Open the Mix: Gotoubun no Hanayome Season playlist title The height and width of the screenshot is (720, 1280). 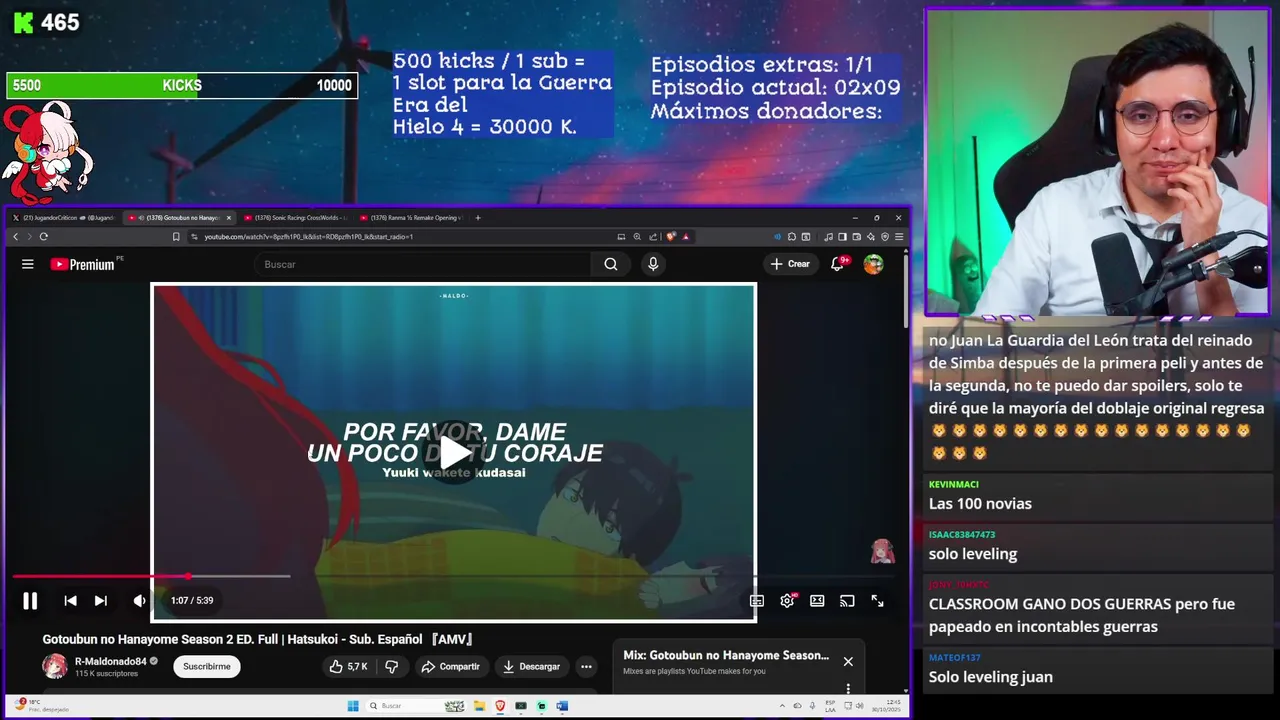pyautogui.click(x=726, y=655)
